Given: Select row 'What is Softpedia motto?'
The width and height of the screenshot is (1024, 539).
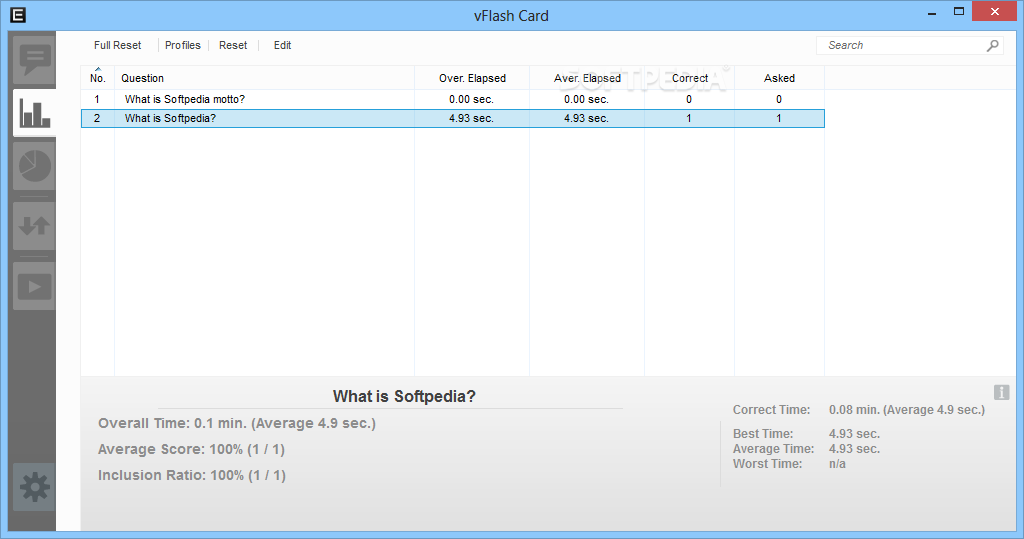Looking at the screenshot, I should click(x=453, y=99).
